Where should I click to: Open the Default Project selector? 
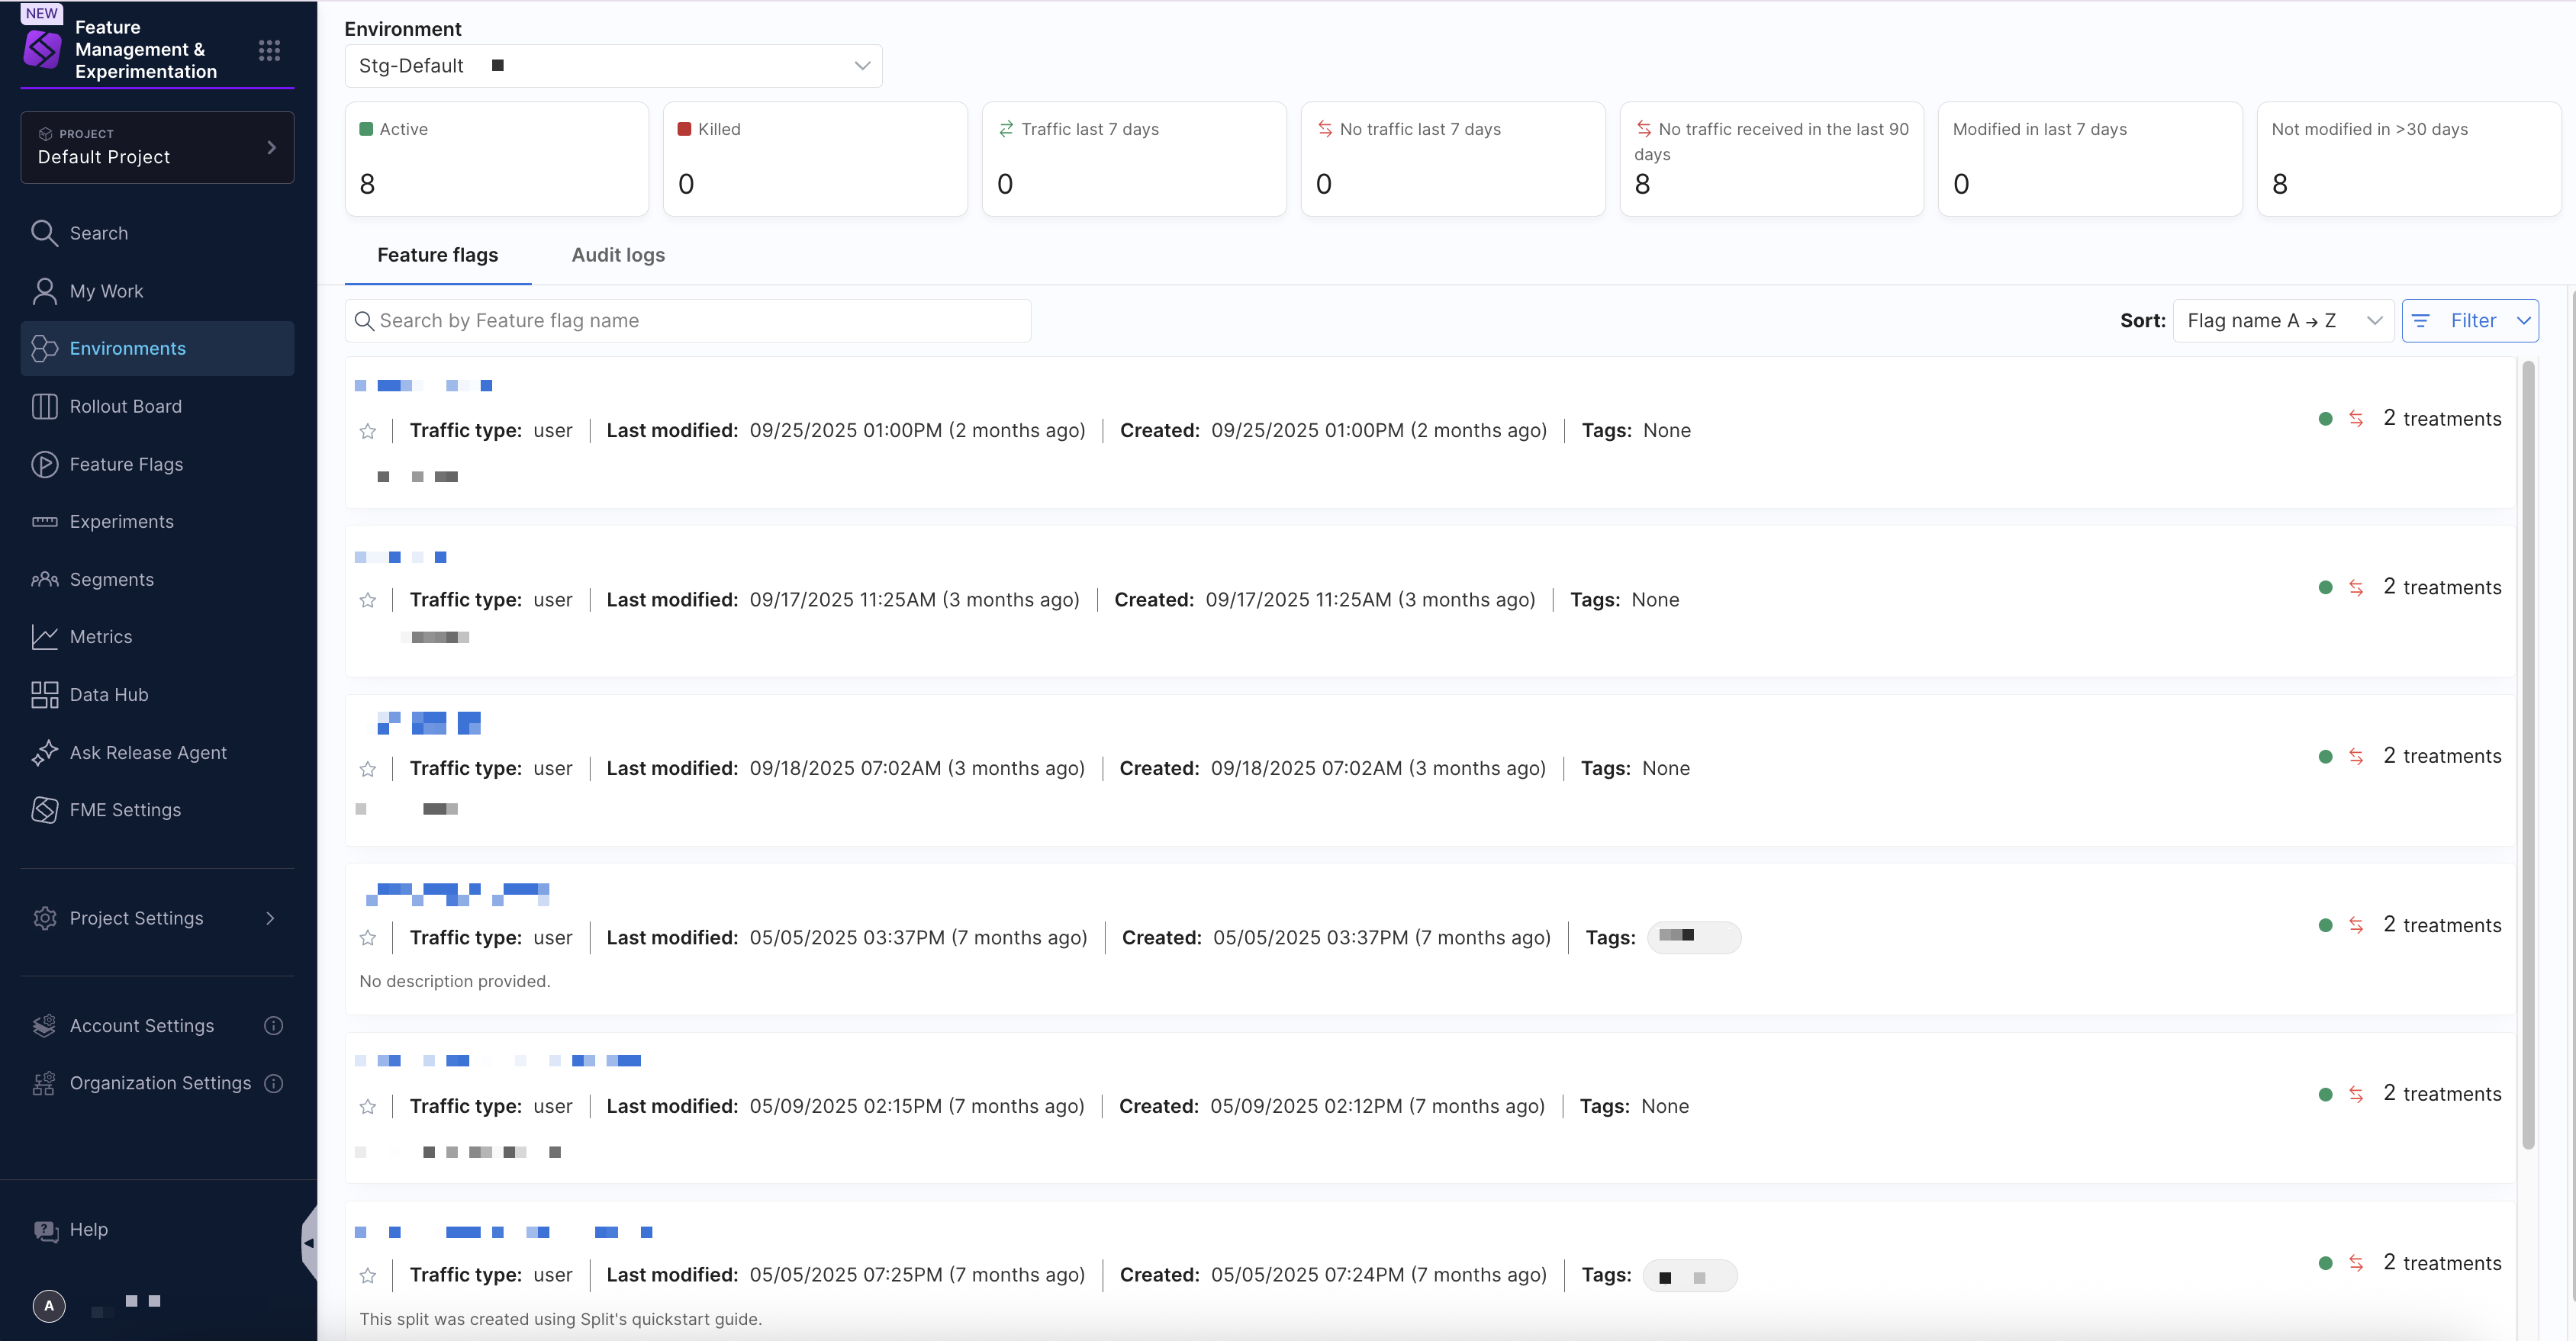click(x=157, y=148)
